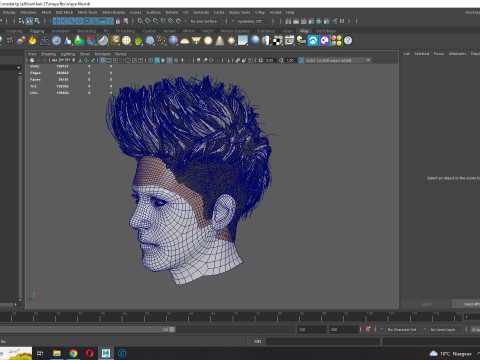Screen dimensions: 480x360
Task: Click the cone spotlight shelf icon
Action: pos(220,41)
